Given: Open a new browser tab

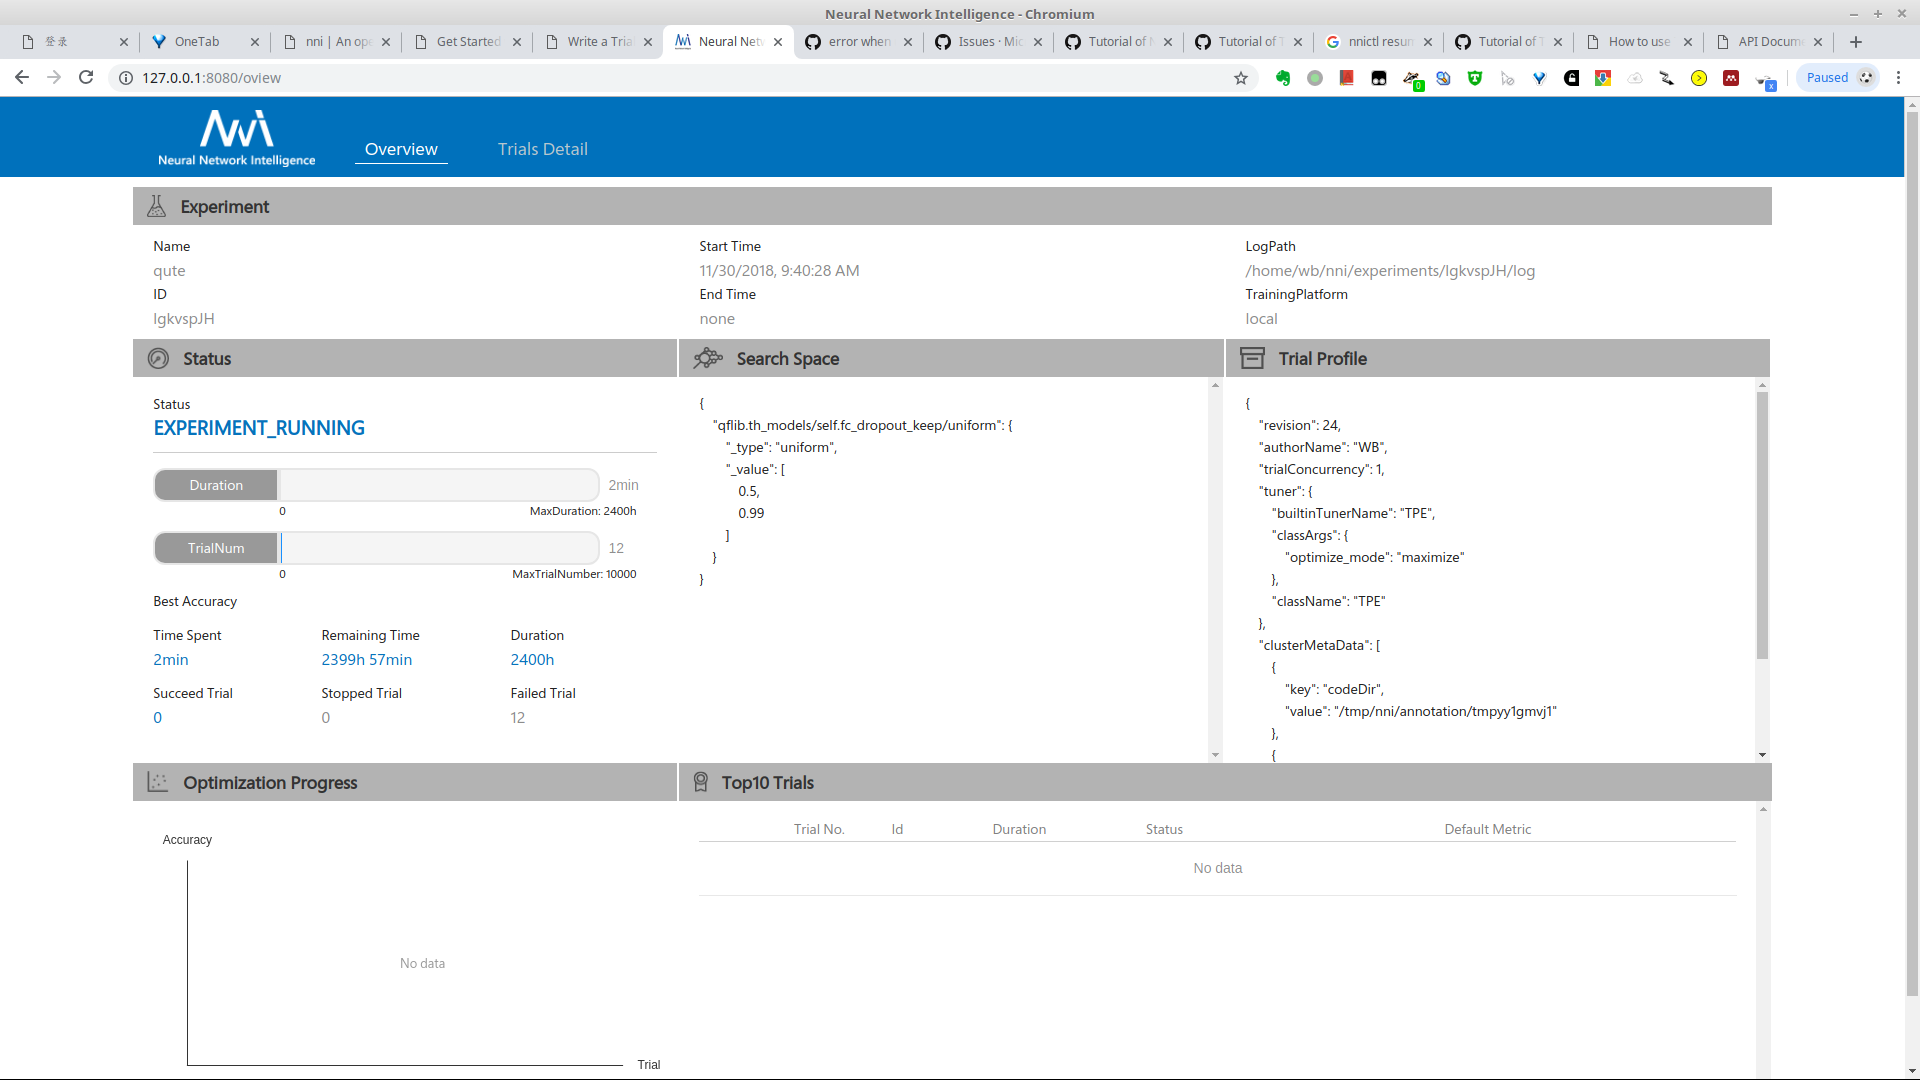Looking at the screenshot, I should (1856, 41).
